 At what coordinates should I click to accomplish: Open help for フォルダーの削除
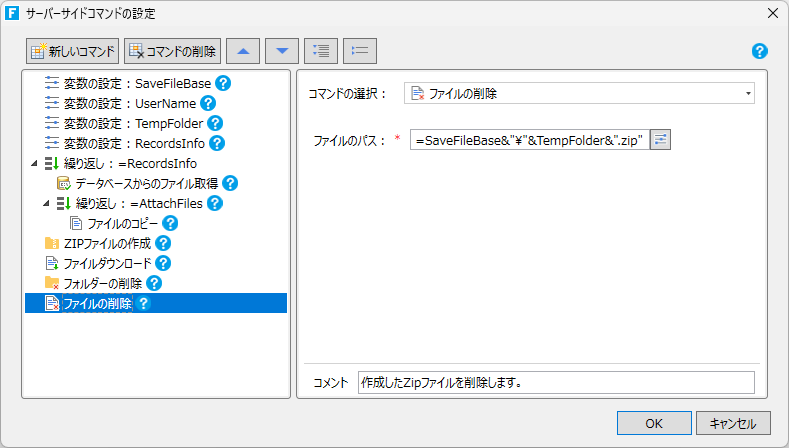point(154,283)
